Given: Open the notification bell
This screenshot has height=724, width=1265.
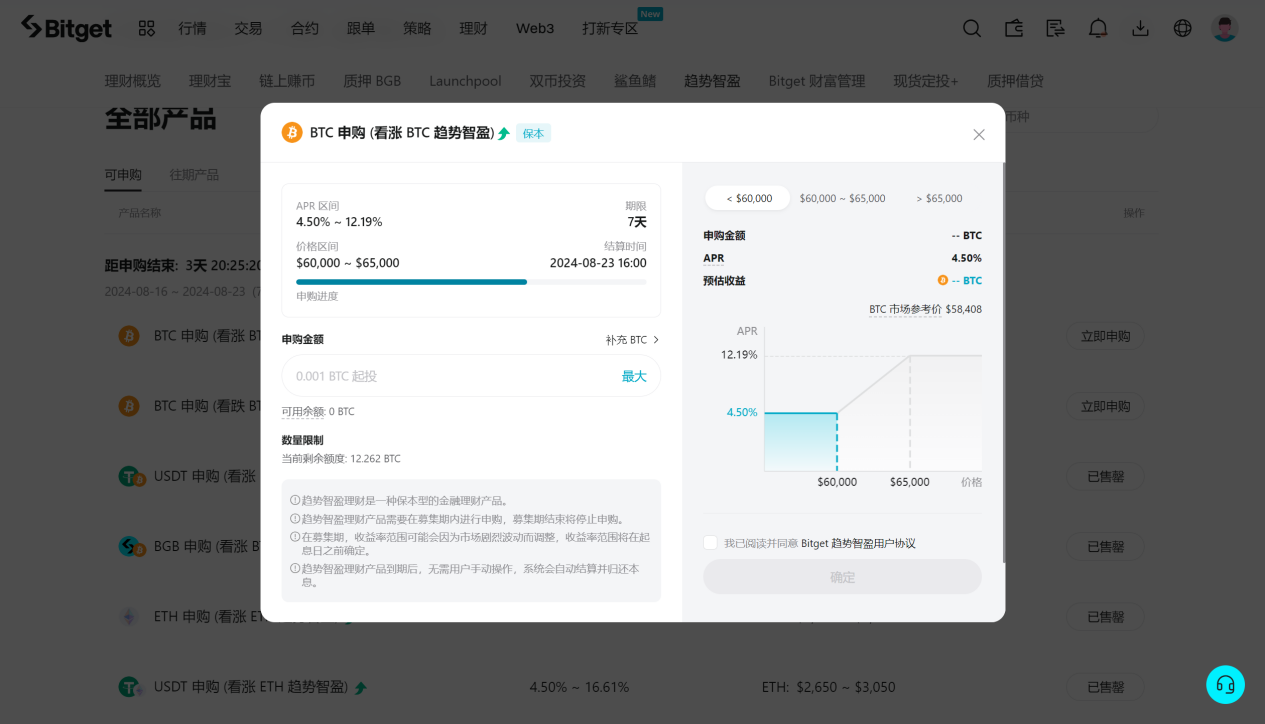Looking at the screenshot, I should (1098, 28).
